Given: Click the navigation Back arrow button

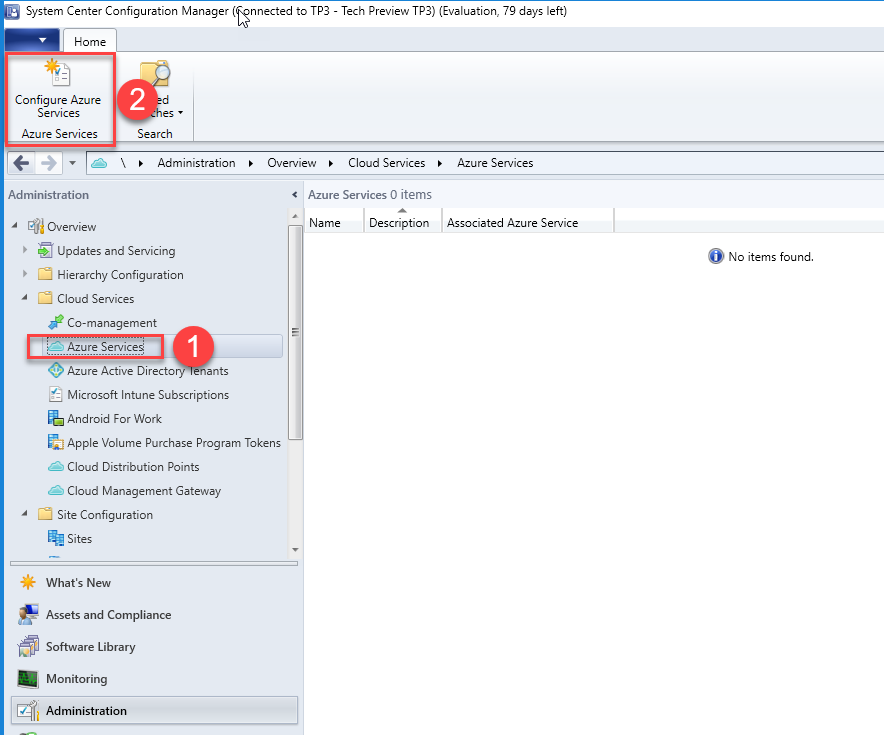Looking at the screenshot, I should (22, 163).
